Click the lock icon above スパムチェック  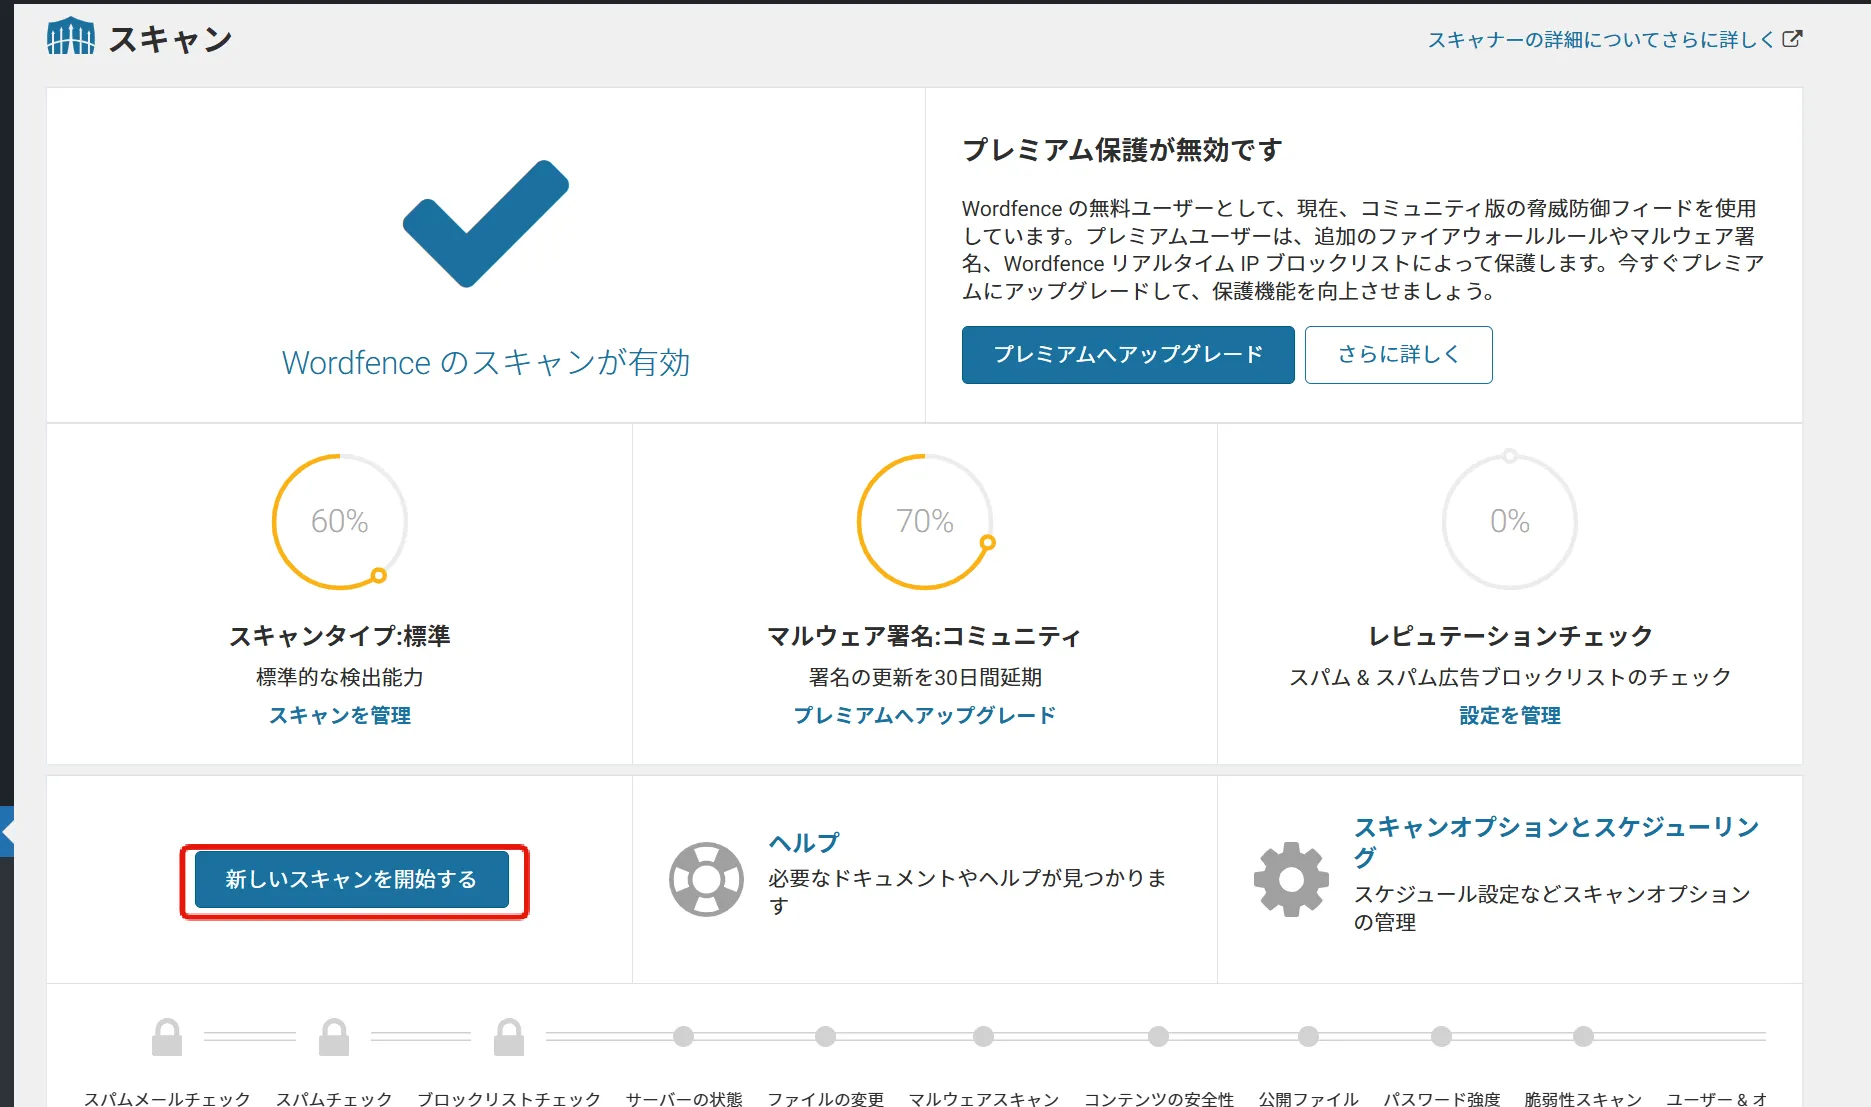[334, 1037]
